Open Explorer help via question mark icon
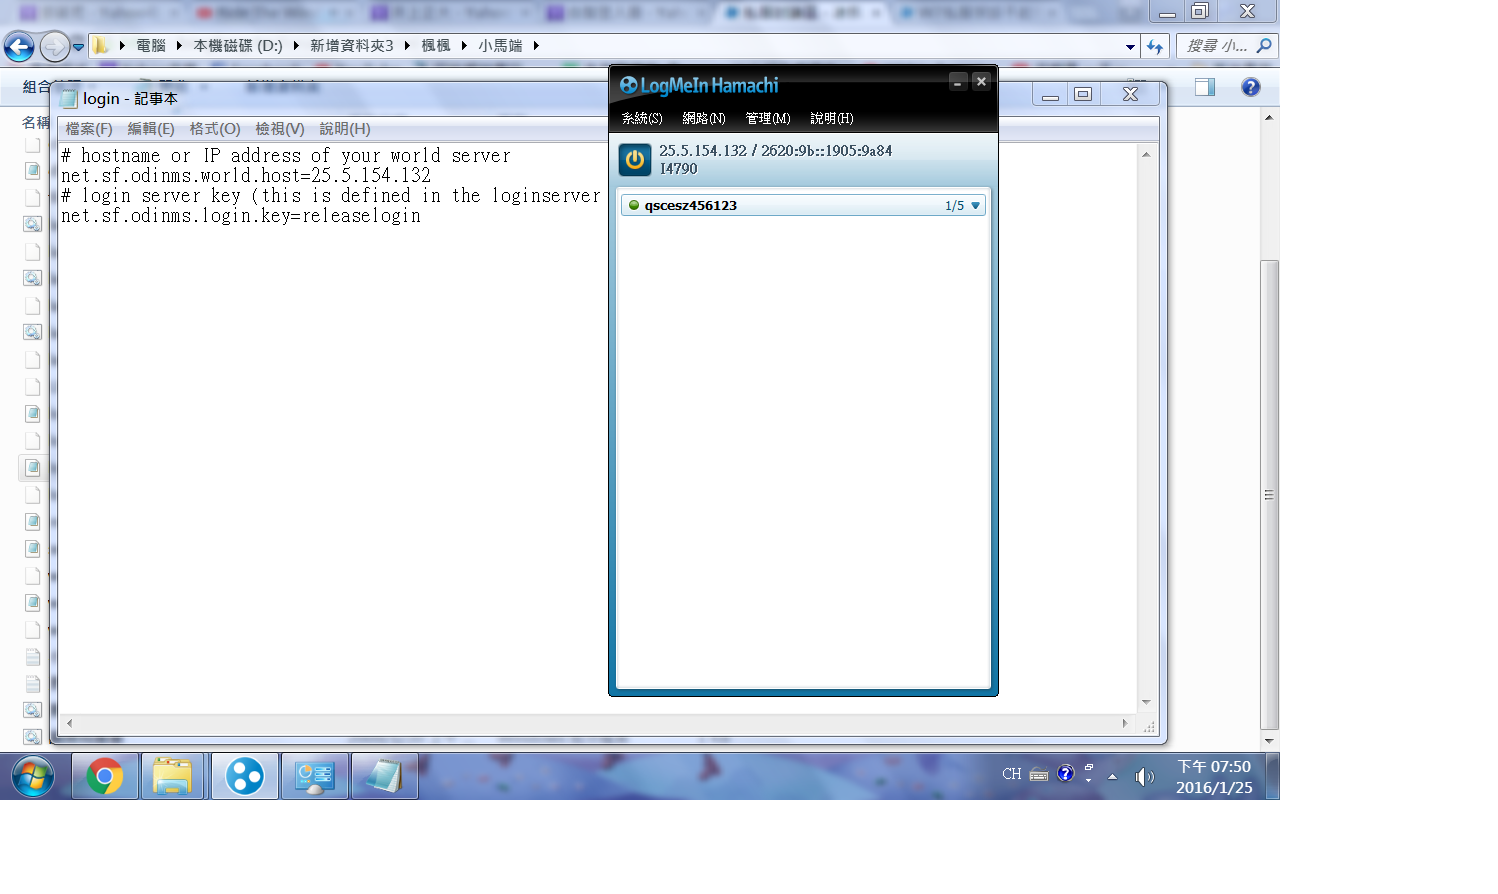Image resolution: width=1498 pixels, height=894 pixels. click(1250, 87)
